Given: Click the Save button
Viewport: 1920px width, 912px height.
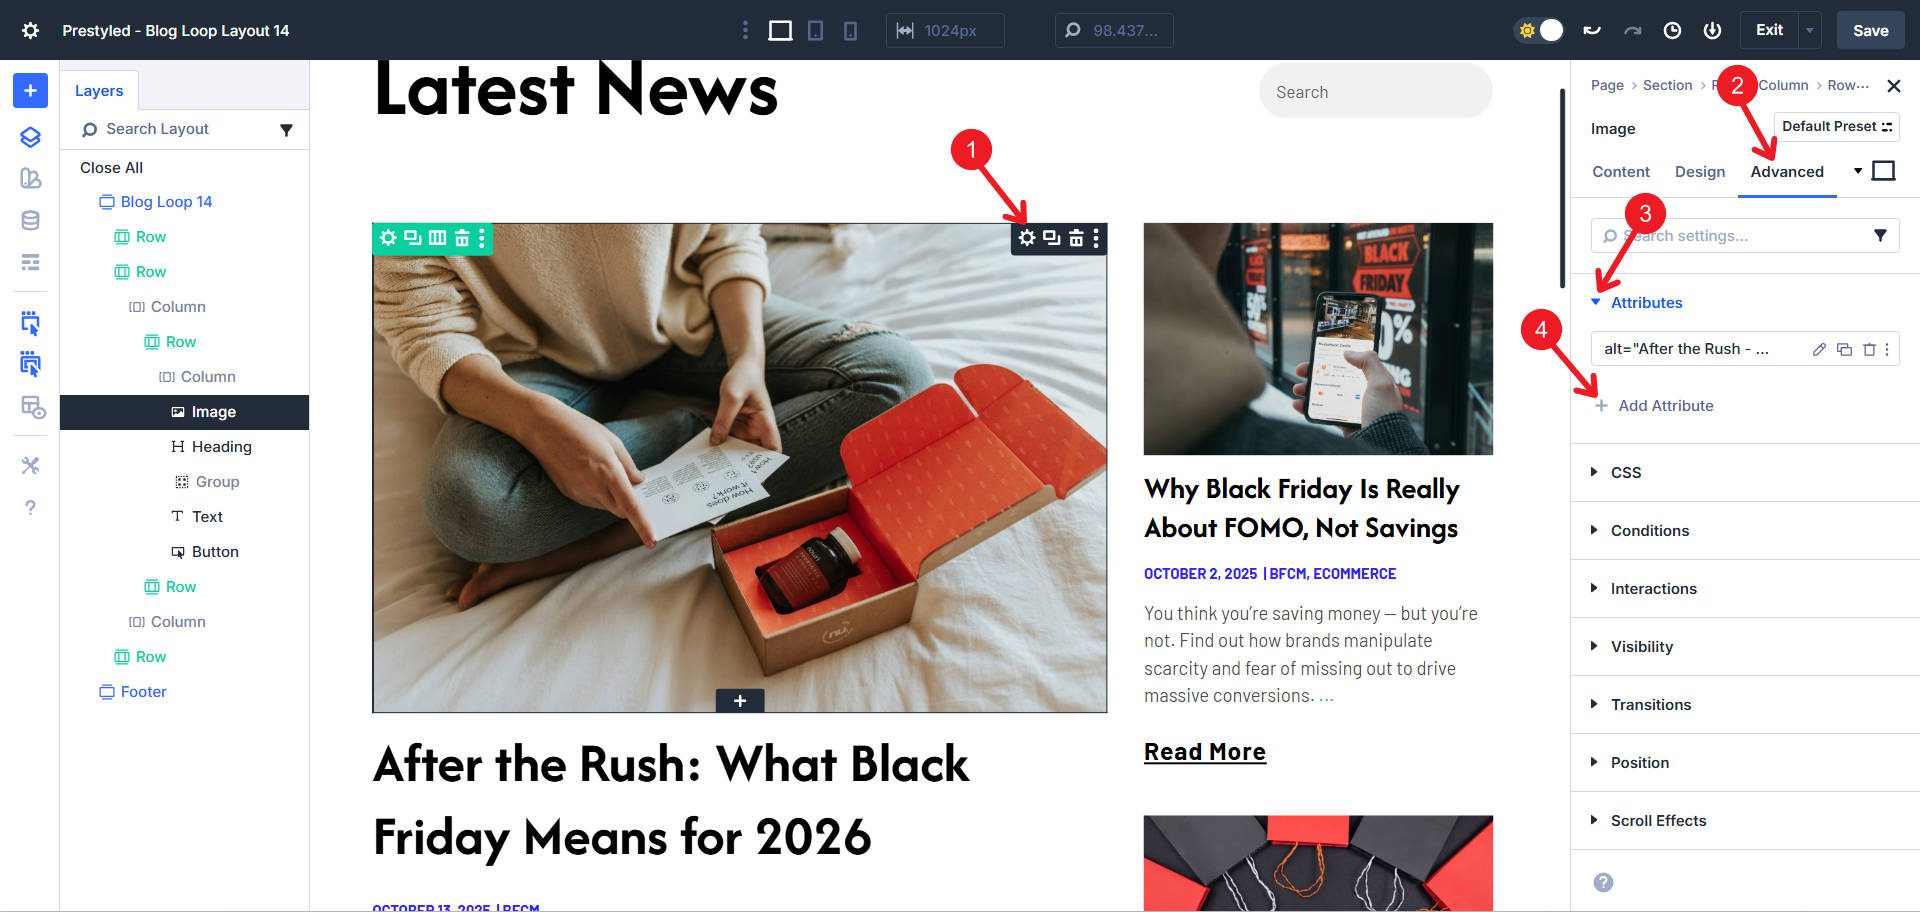Looking at the screenshot, I should [x=1870, y=31].
